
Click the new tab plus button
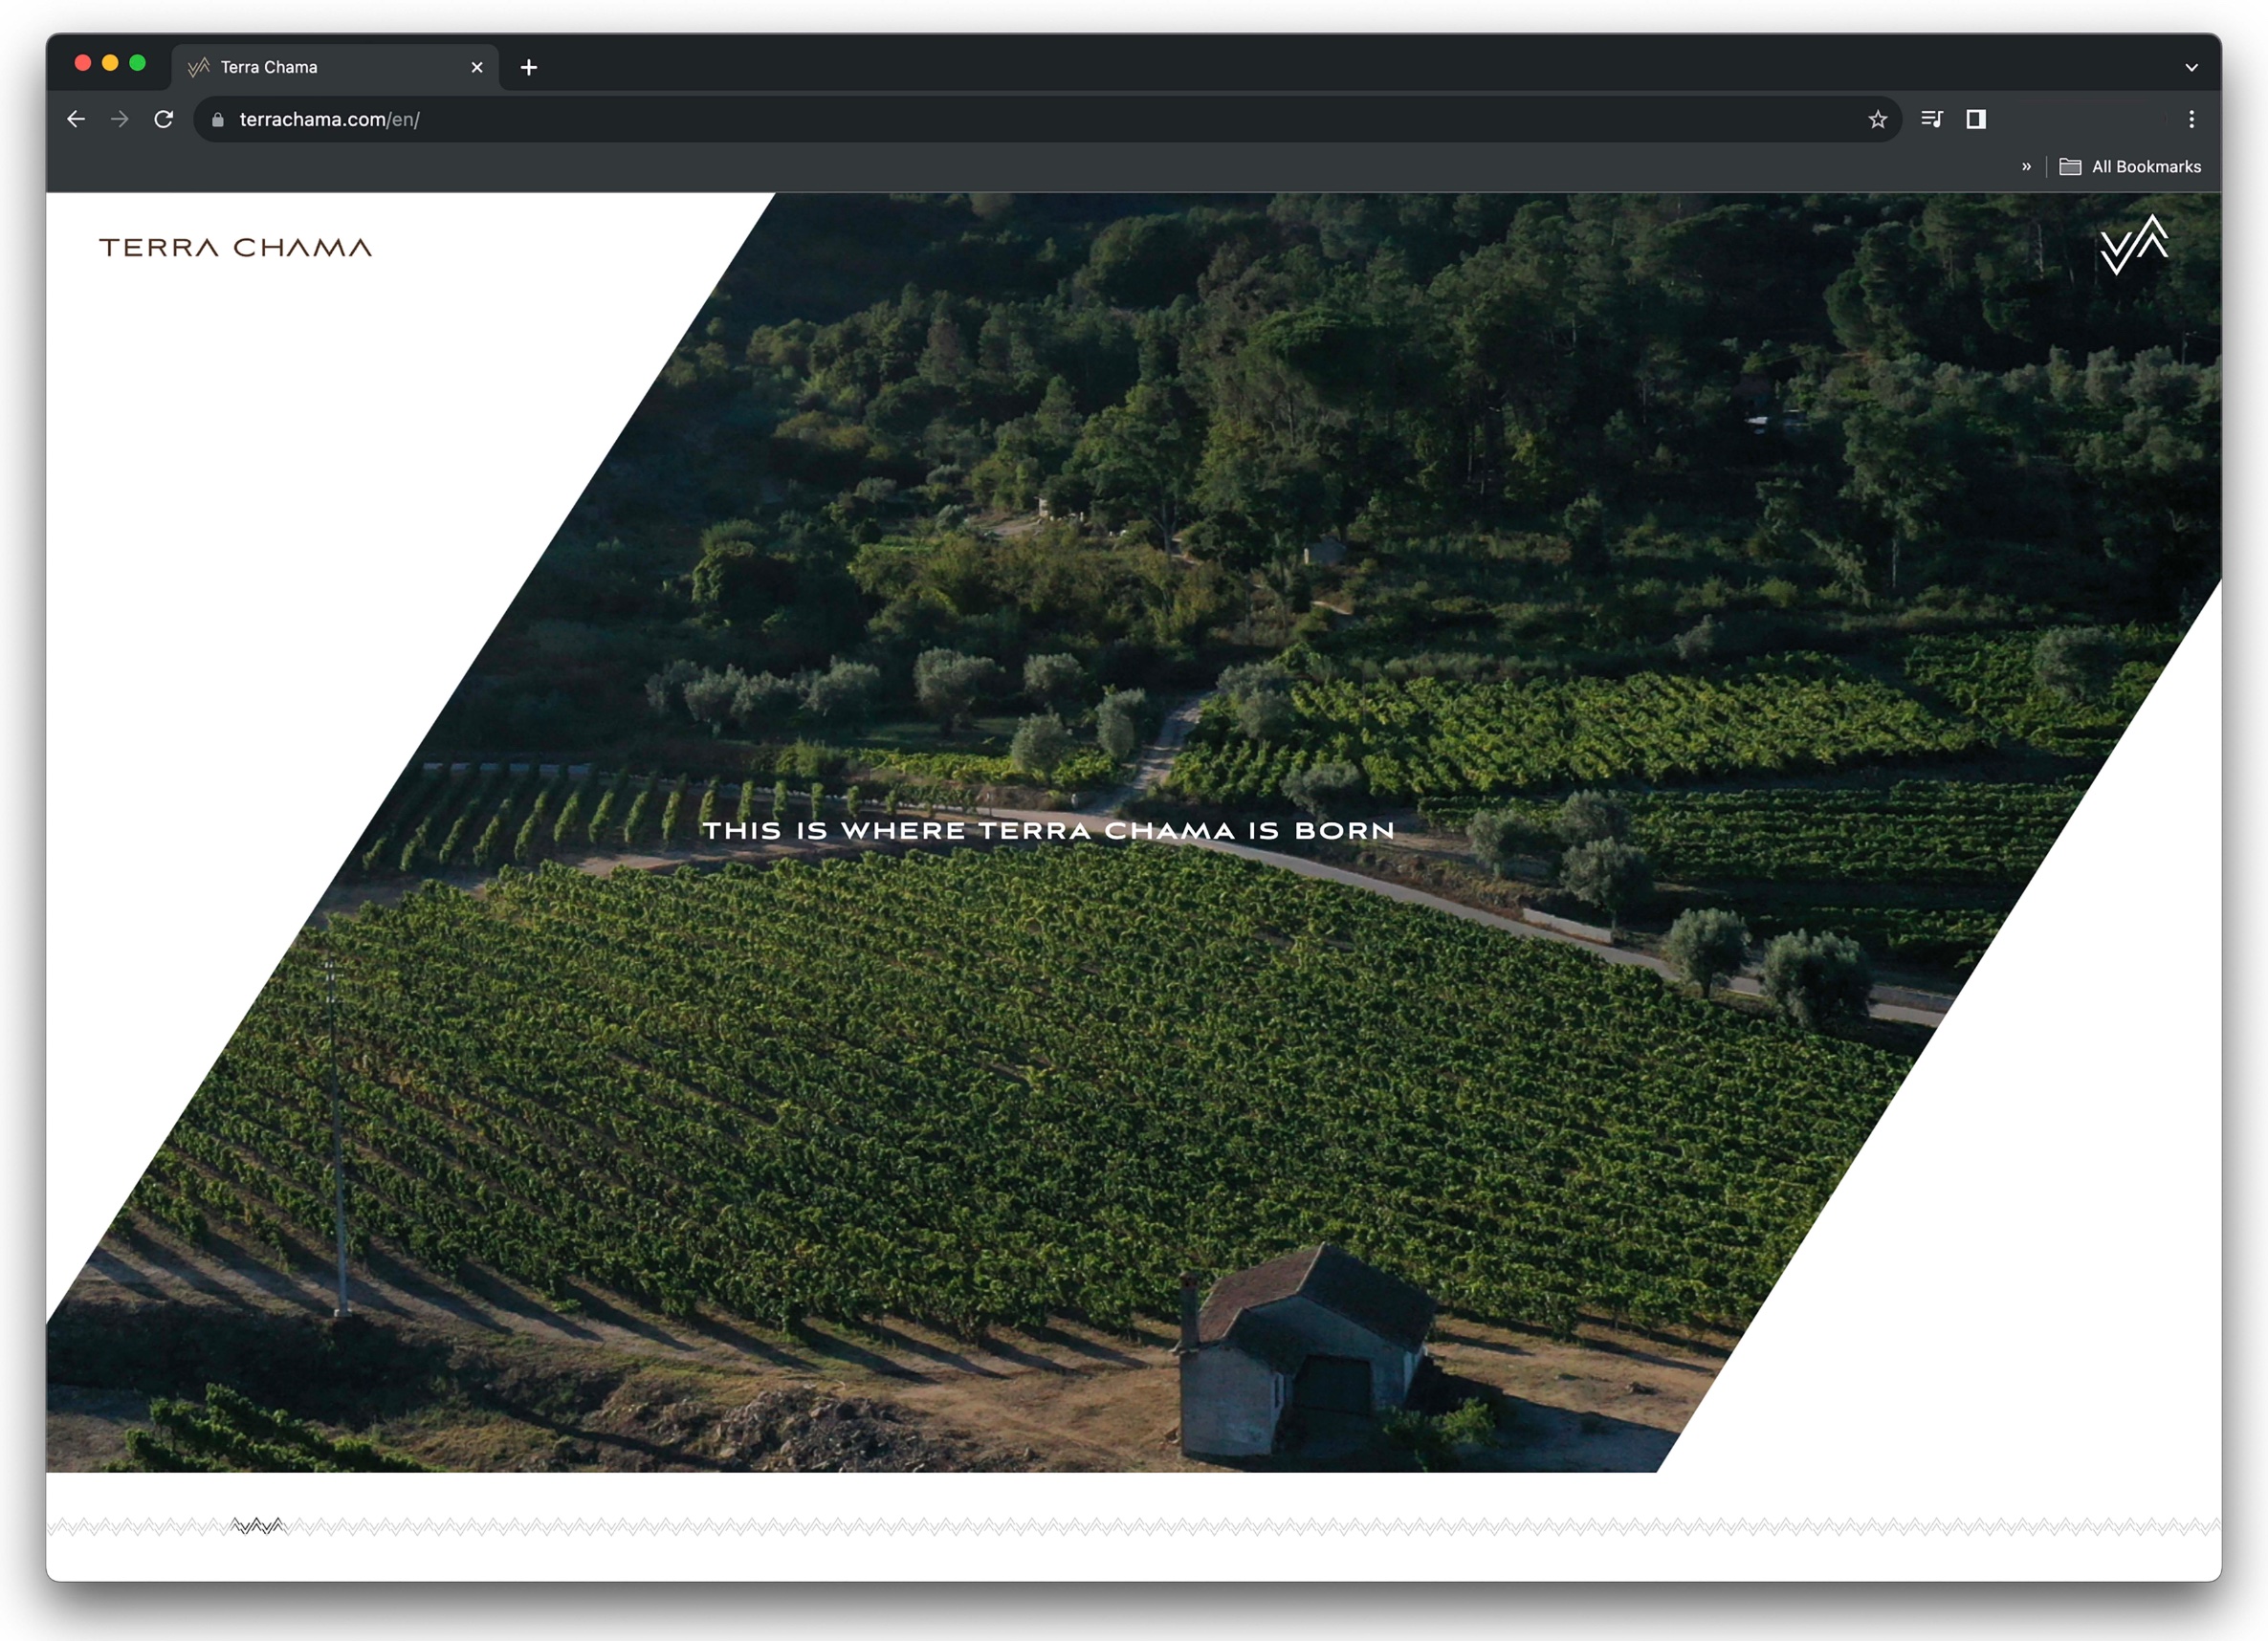click(x=526, y=67)
